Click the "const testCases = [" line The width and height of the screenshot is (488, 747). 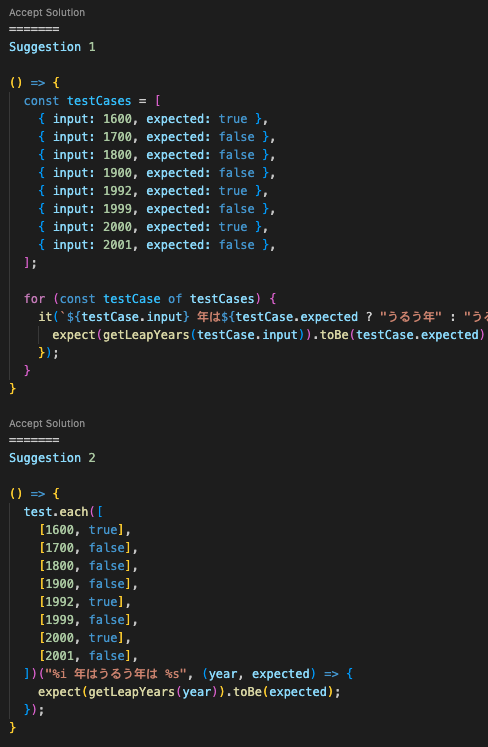[92, 101]
